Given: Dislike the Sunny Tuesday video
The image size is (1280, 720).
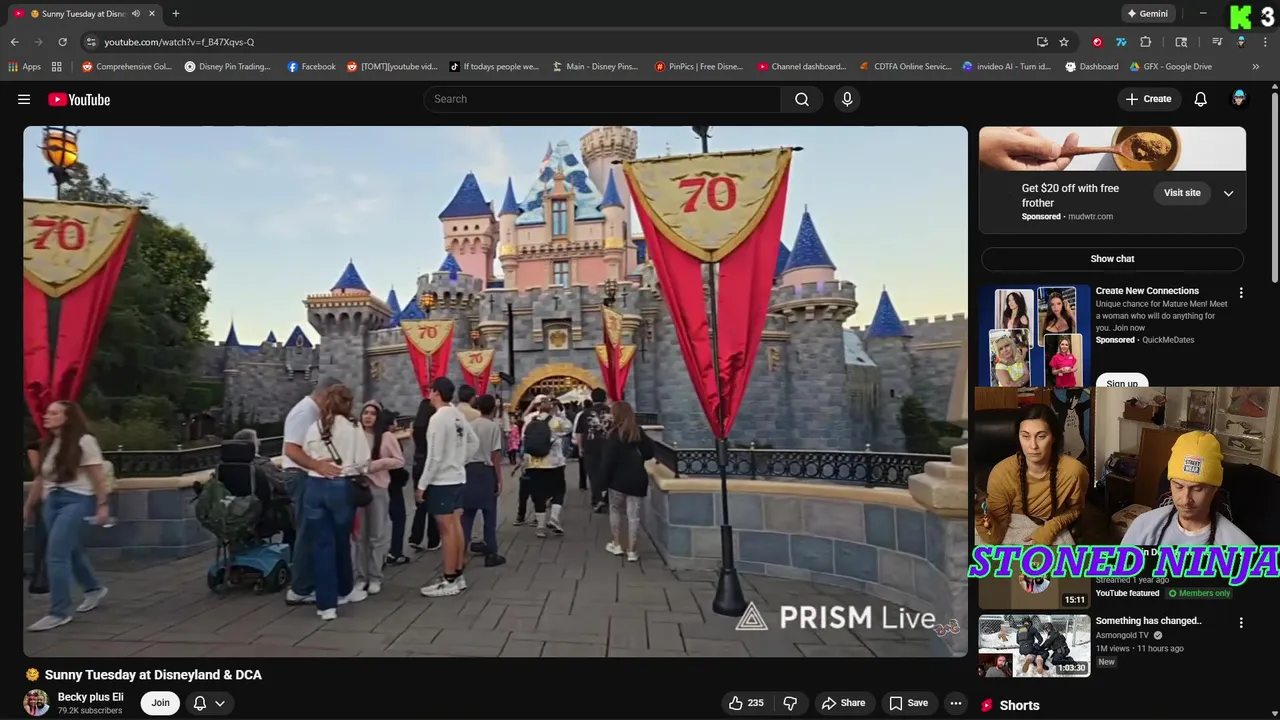Looking at the screenshot, I should pos(790,703).
